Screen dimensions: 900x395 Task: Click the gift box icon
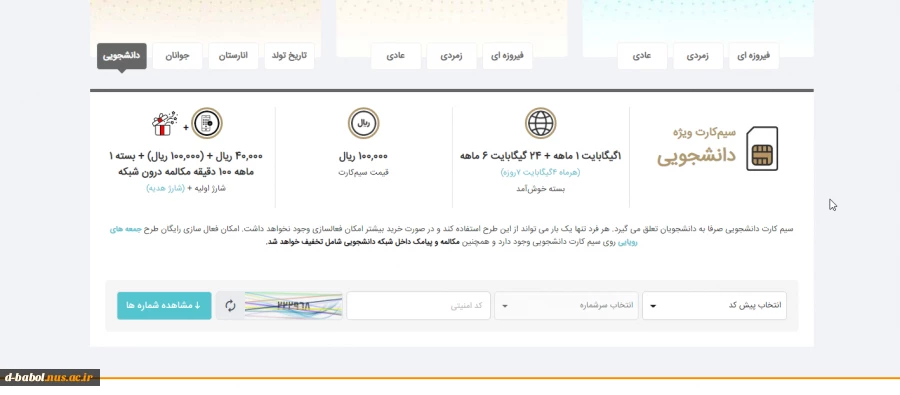point(165,123)
